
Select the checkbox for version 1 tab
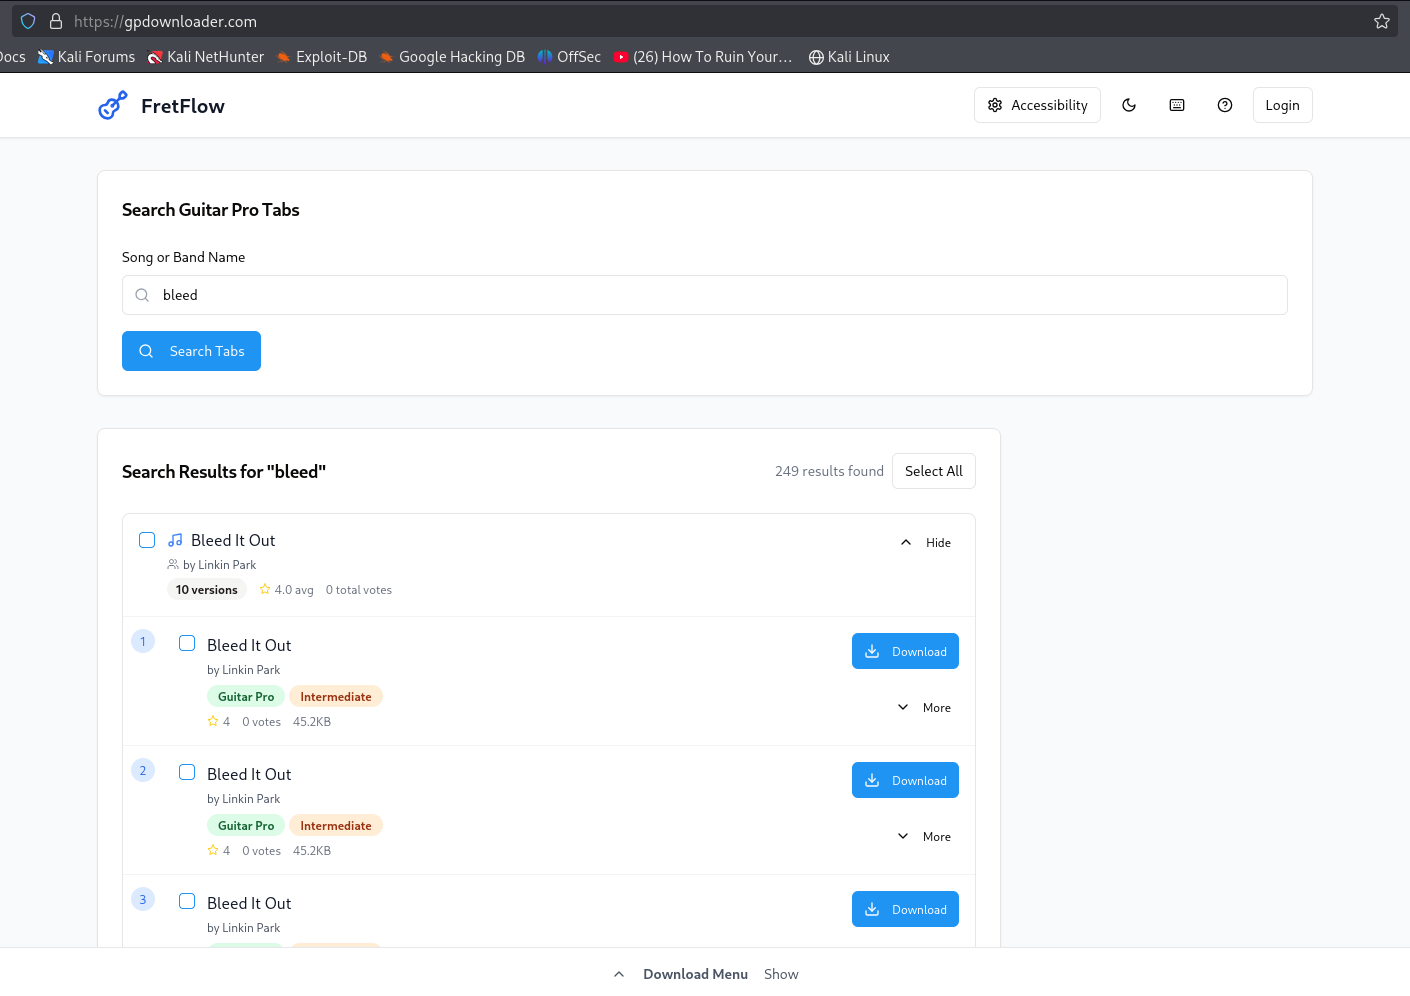coord(187,643)
